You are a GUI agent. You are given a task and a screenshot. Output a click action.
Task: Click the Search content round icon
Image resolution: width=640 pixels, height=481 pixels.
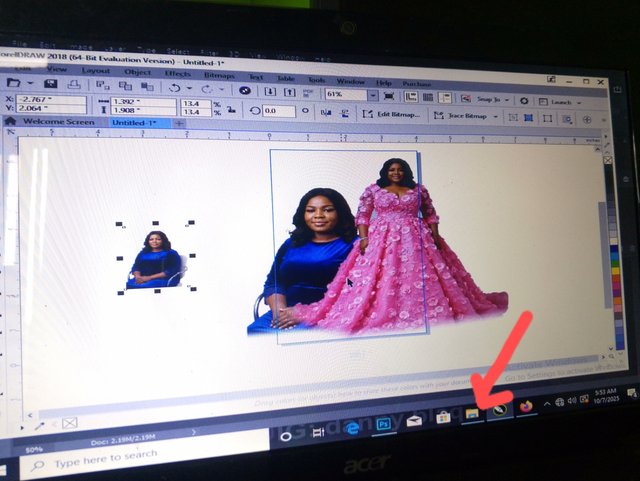tap(245, 90)
